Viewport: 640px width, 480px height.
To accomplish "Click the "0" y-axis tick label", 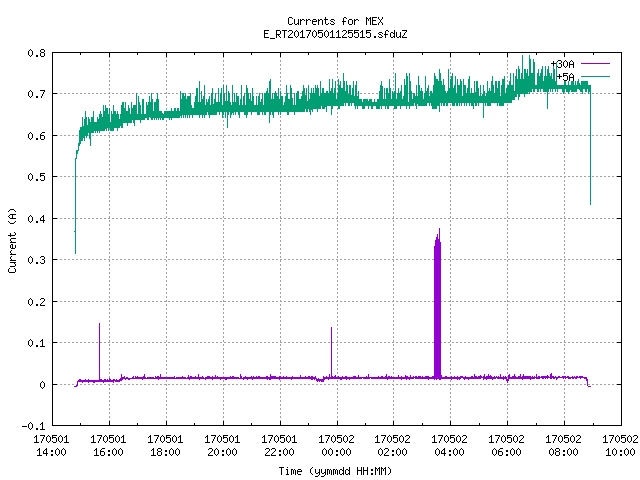I will (x=42, y=384).
